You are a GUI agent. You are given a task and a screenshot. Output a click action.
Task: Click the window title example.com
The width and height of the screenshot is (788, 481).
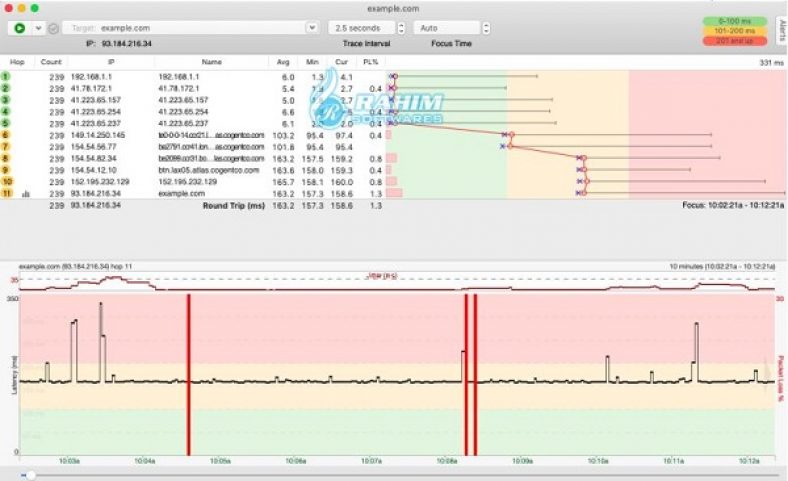(393, 9)
